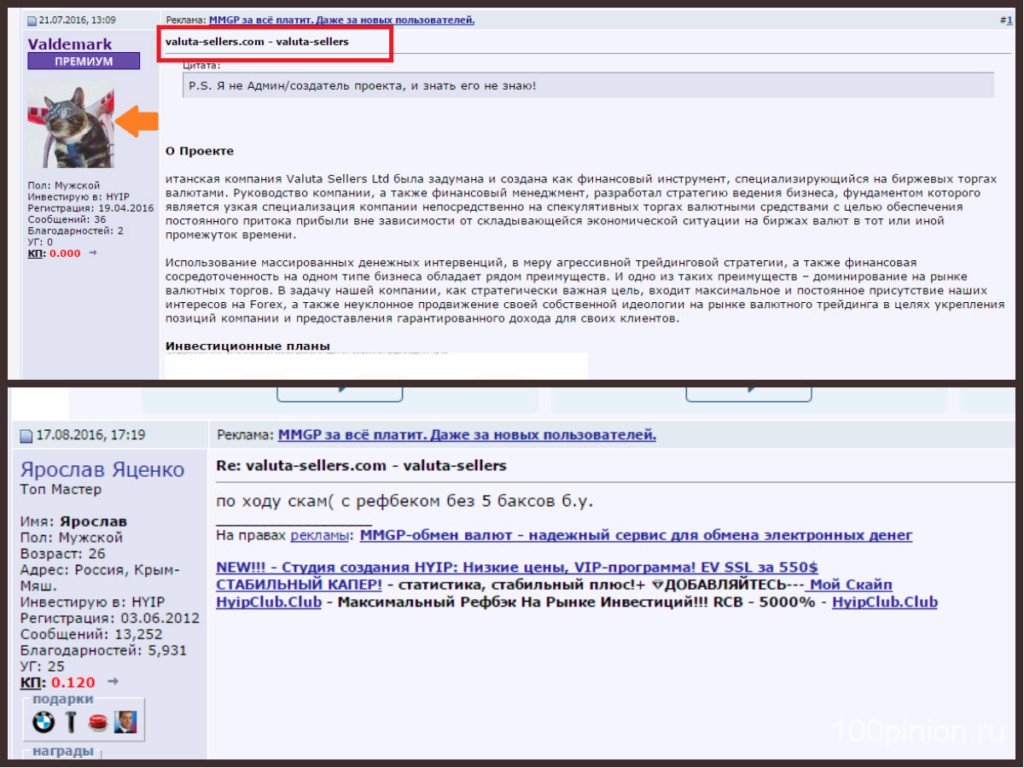This screenshot has width=1024, height=768.
Task: Click post icon next to 21.07.2016 date
Action: pos(32,20)
